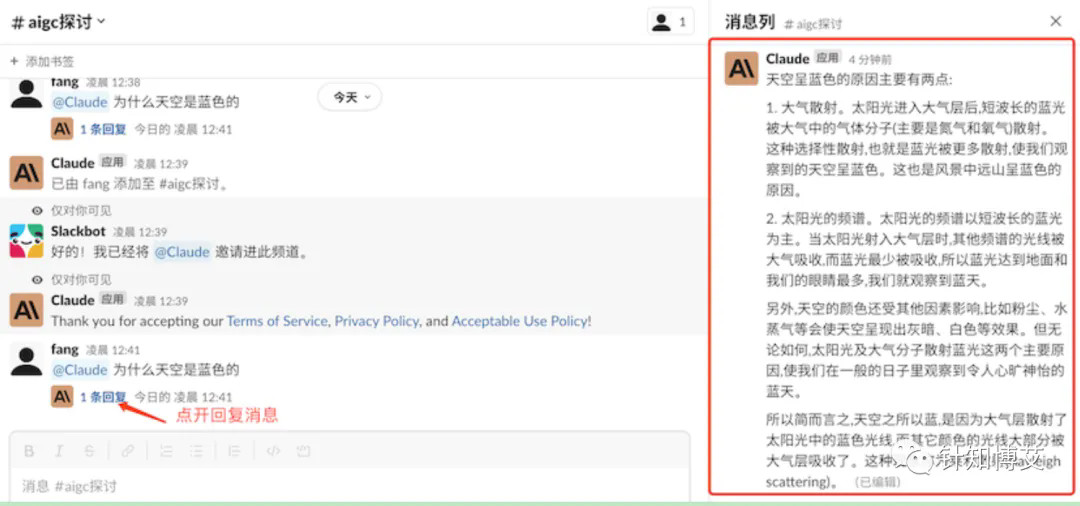Open the Acceptable Use Policy link
The height and width of the screenshot is (506, 1080).
pyautogui.click(x=520, y=321)
